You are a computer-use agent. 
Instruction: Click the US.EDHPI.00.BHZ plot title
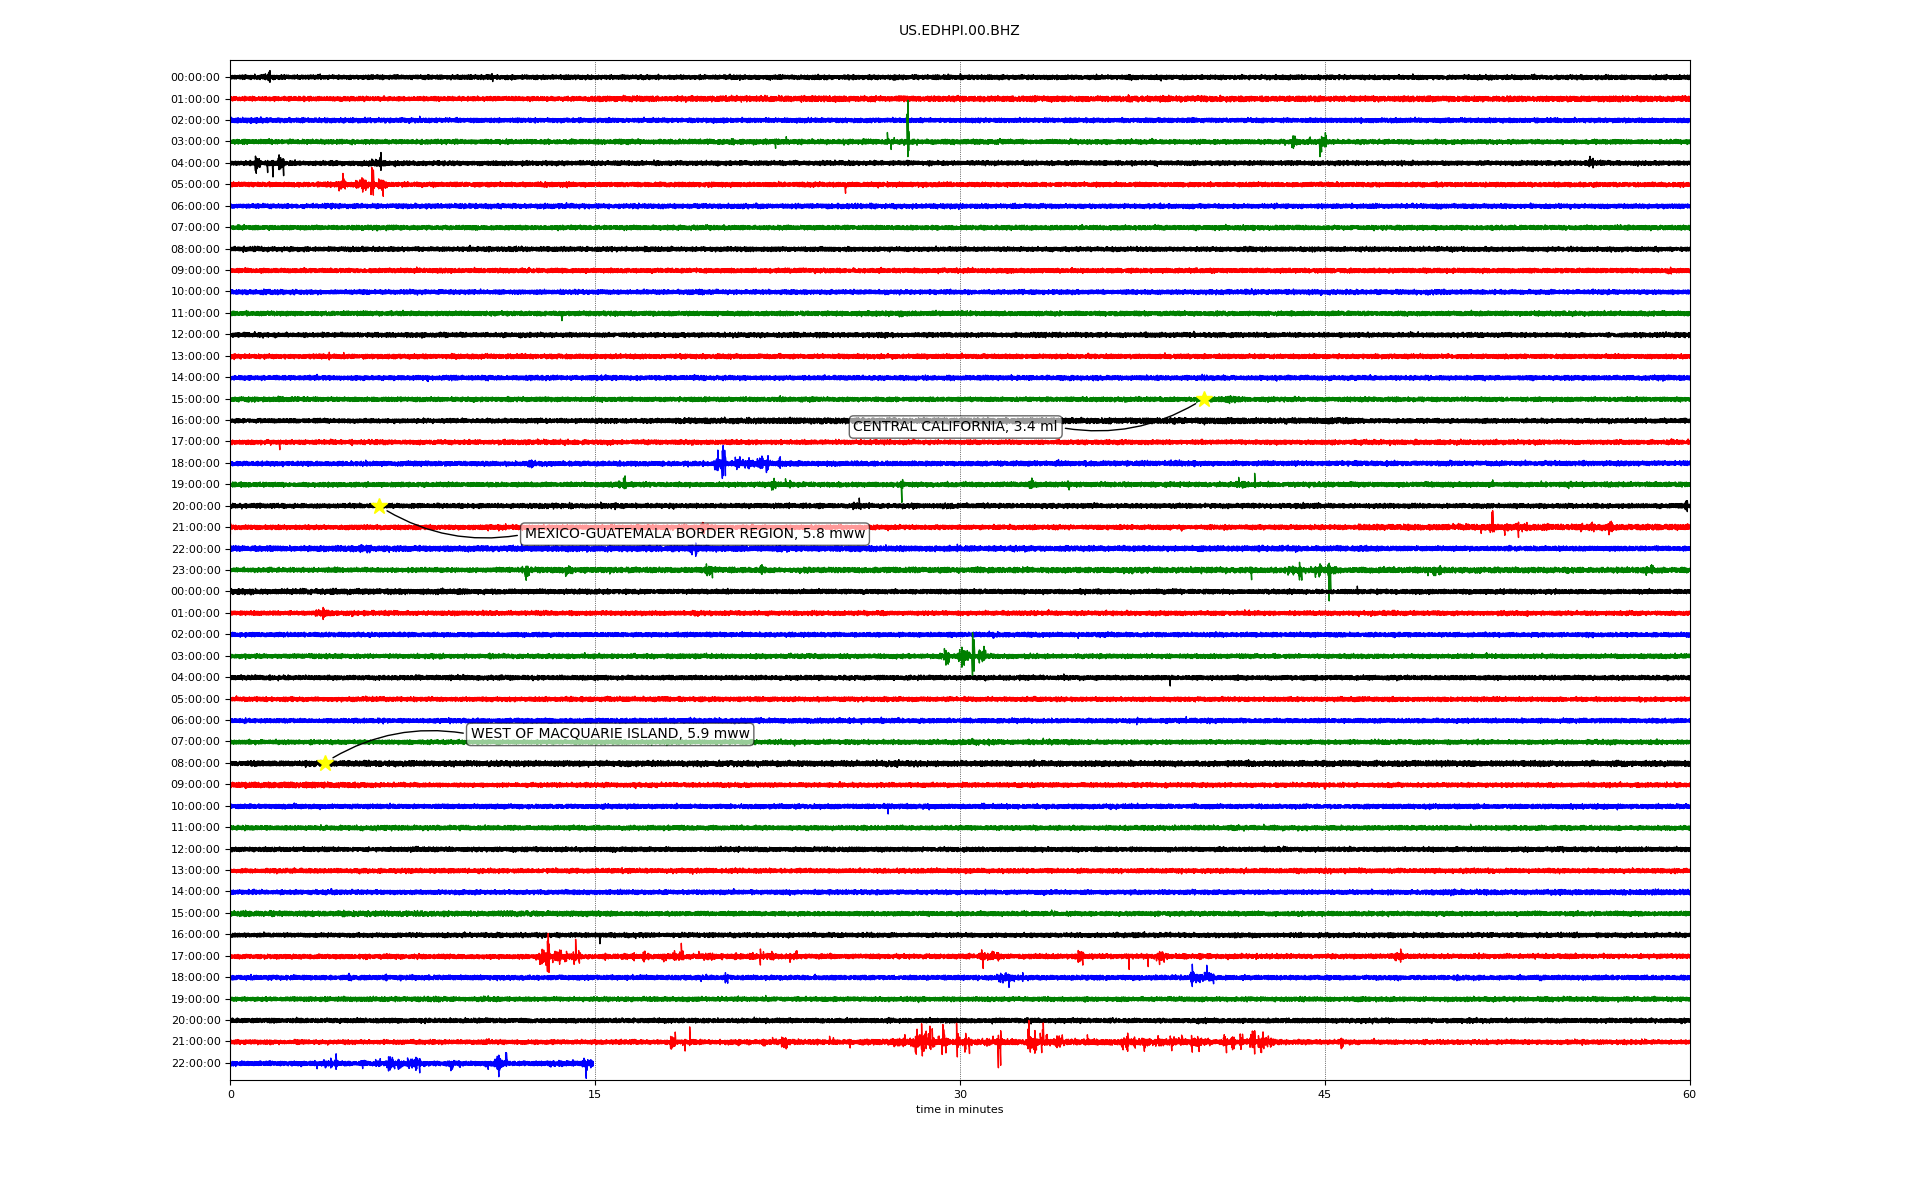(958, 31)
